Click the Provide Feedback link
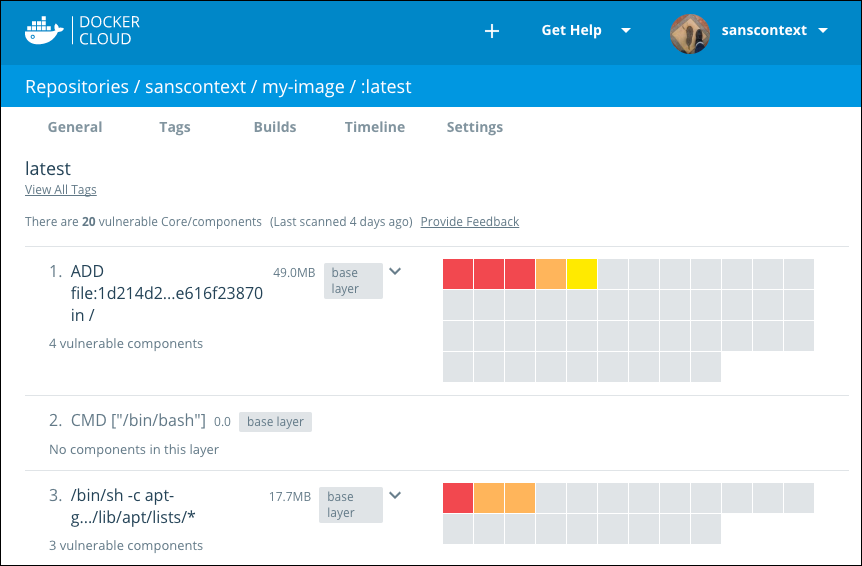862x566 pixels. coord(469,222)
